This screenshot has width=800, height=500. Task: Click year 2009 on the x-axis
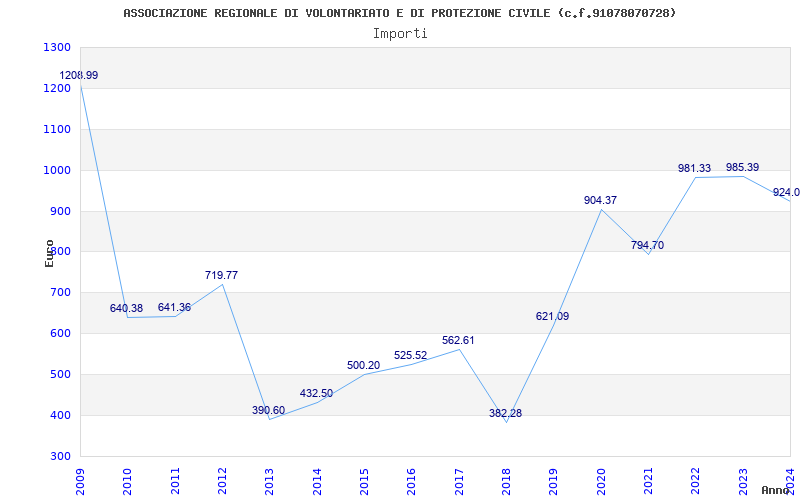(x=80, y=482)
